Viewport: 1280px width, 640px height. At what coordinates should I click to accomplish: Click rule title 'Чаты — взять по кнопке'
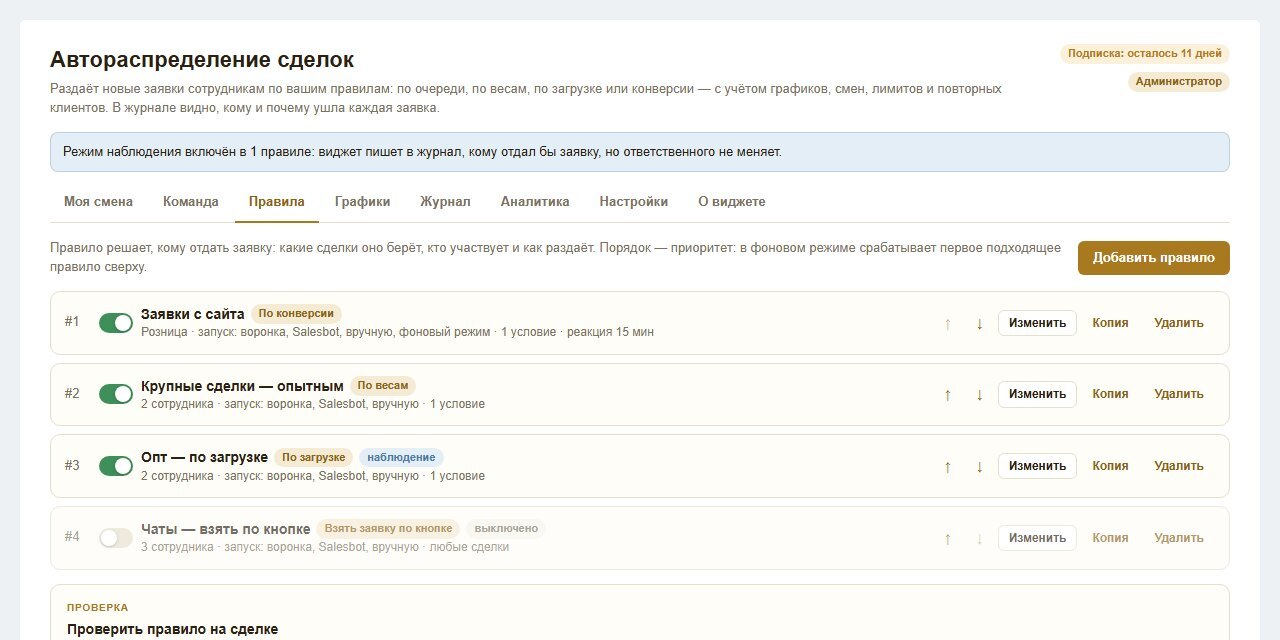click(225, 528)
